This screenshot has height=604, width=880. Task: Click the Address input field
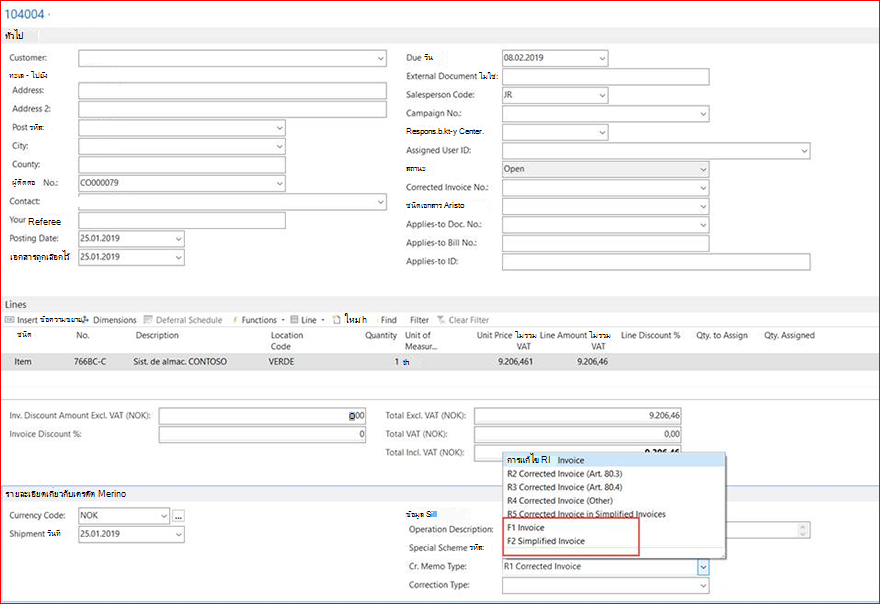[x=232, y=91]
